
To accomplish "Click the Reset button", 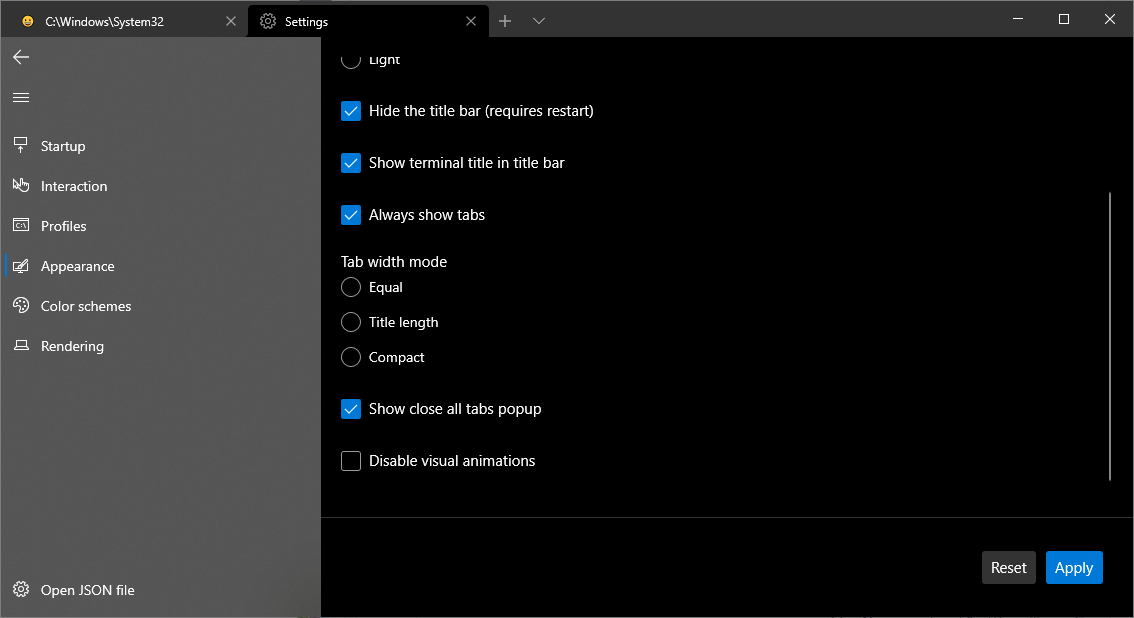I will [1008, 568].
